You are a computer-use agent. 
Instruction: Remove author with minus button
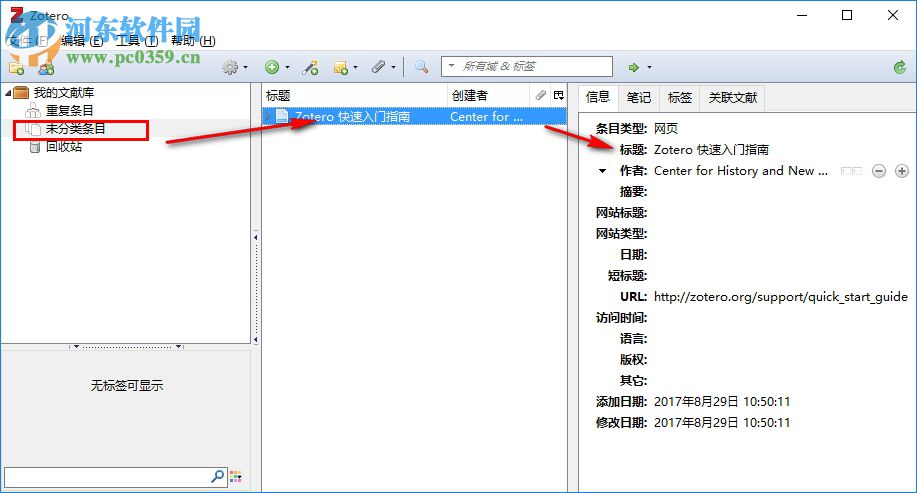[878, 171]
